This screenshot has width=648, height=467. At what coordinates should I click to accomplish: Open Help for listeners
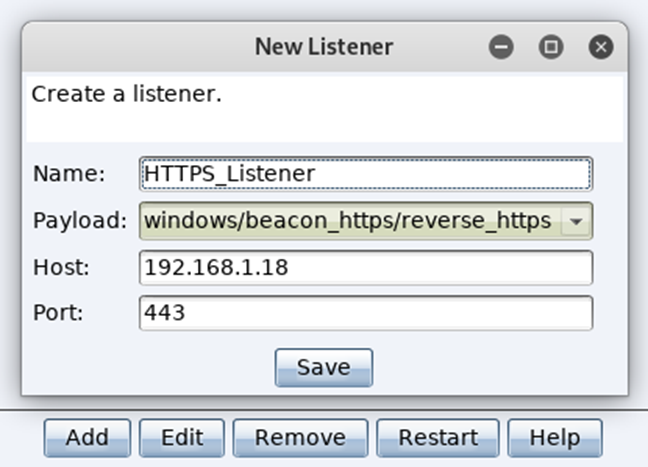click(x=555, y=438)
